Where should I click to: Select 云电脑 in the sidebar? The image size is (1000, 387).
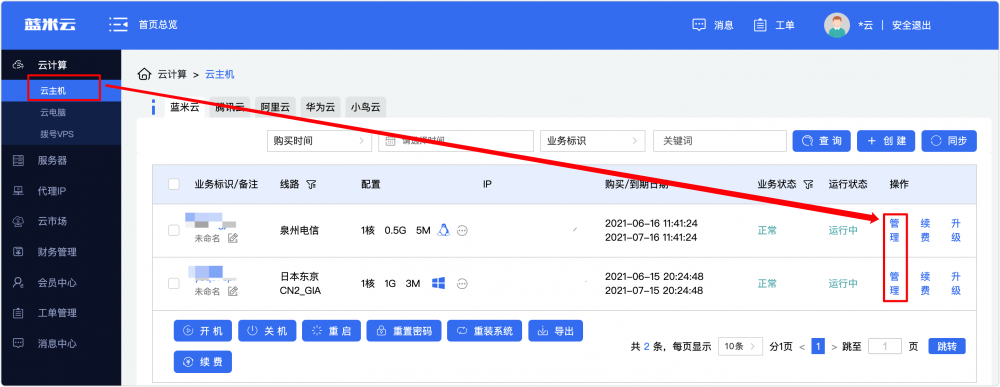click(x=53, y=112)
